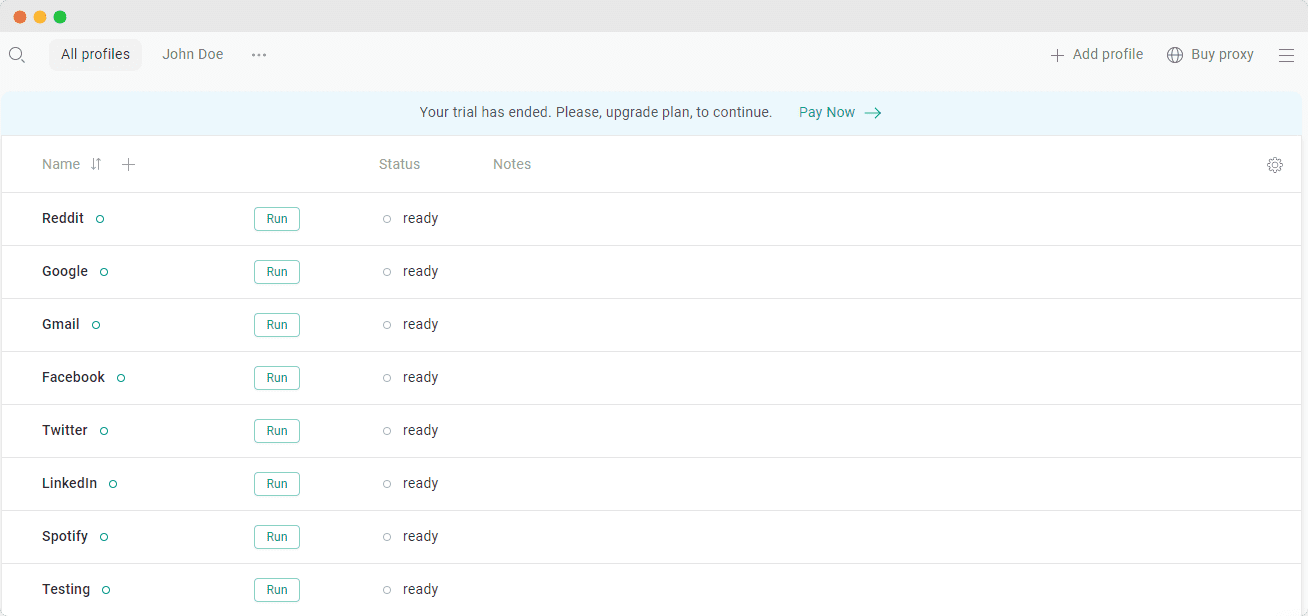
Task: Click the trial has ended message text
Action: pos(596,112)
